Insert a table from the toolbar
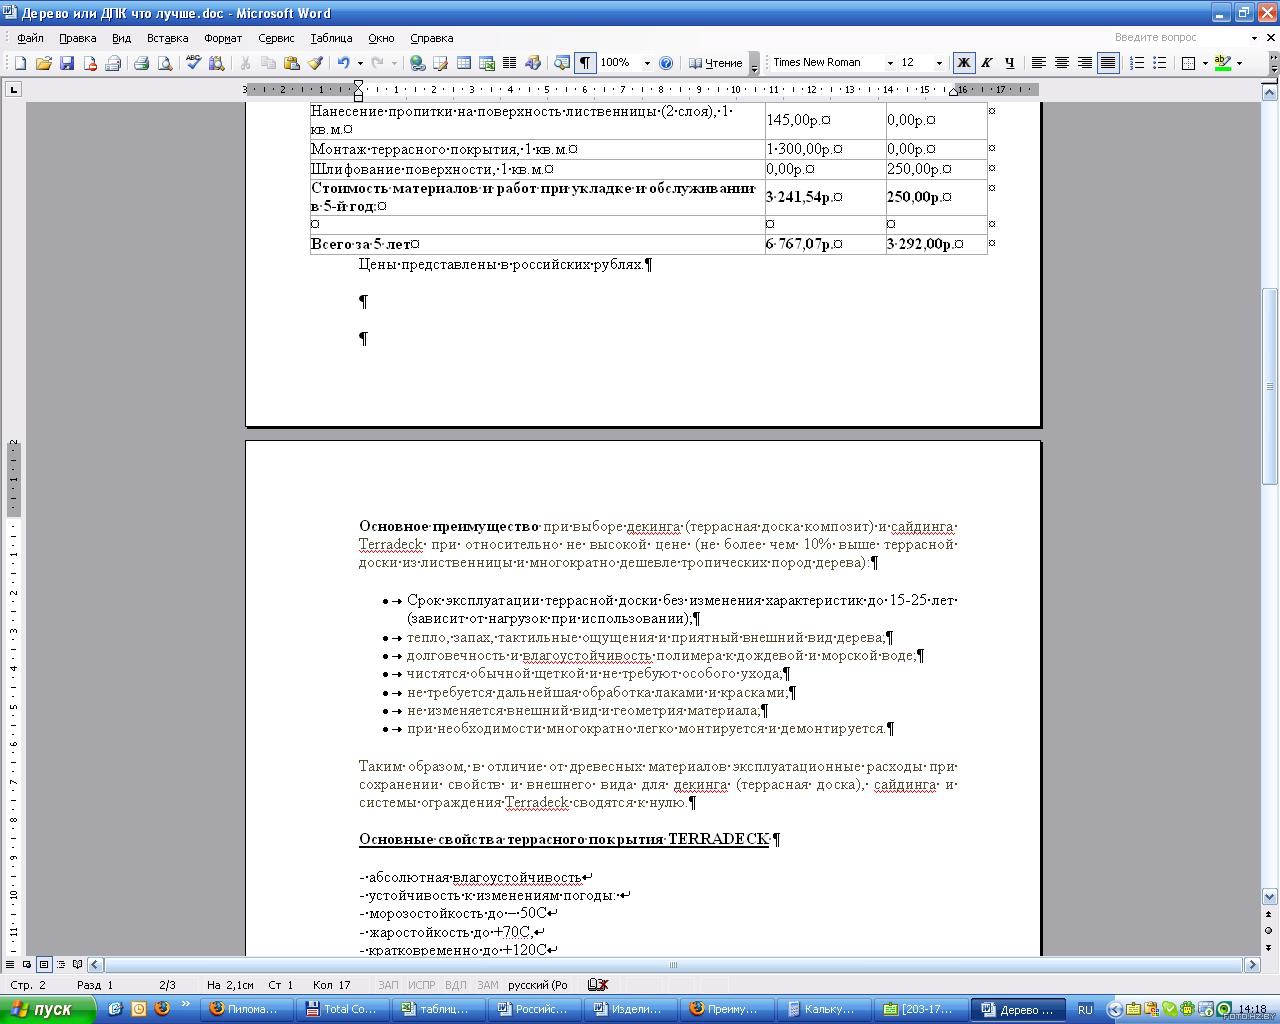Screen dimensions: 1280x1024 (464, 63)
